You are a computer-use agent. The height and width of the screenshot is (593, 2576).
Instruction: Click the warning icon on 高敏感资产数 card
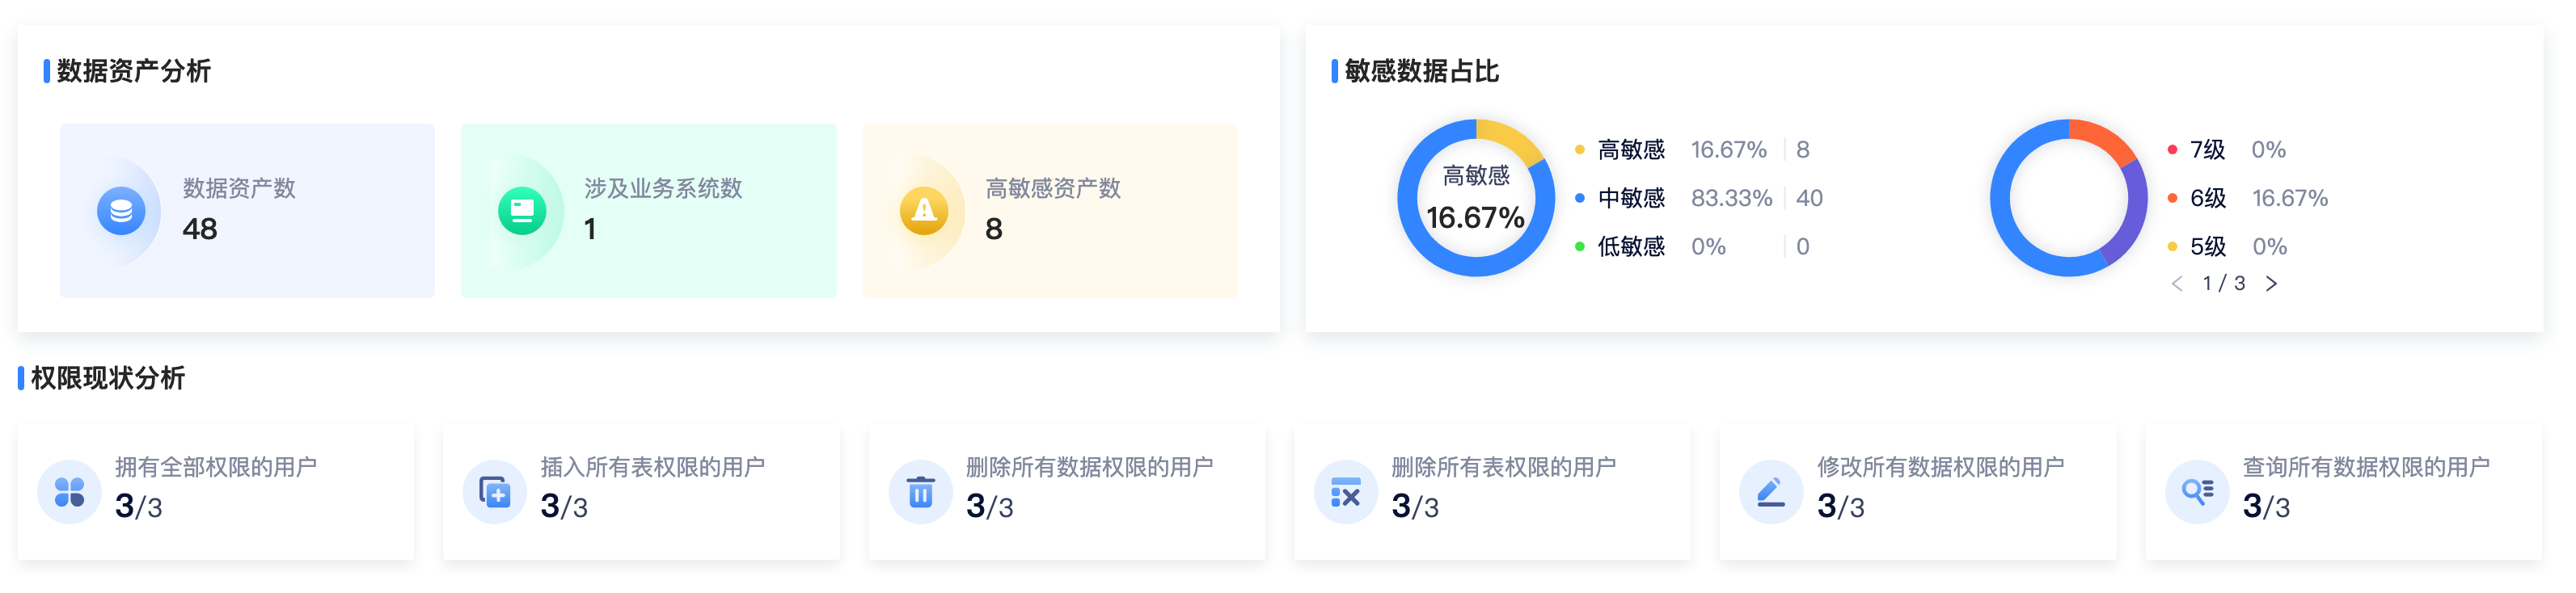pyautogui.click(x=923, y=210)
